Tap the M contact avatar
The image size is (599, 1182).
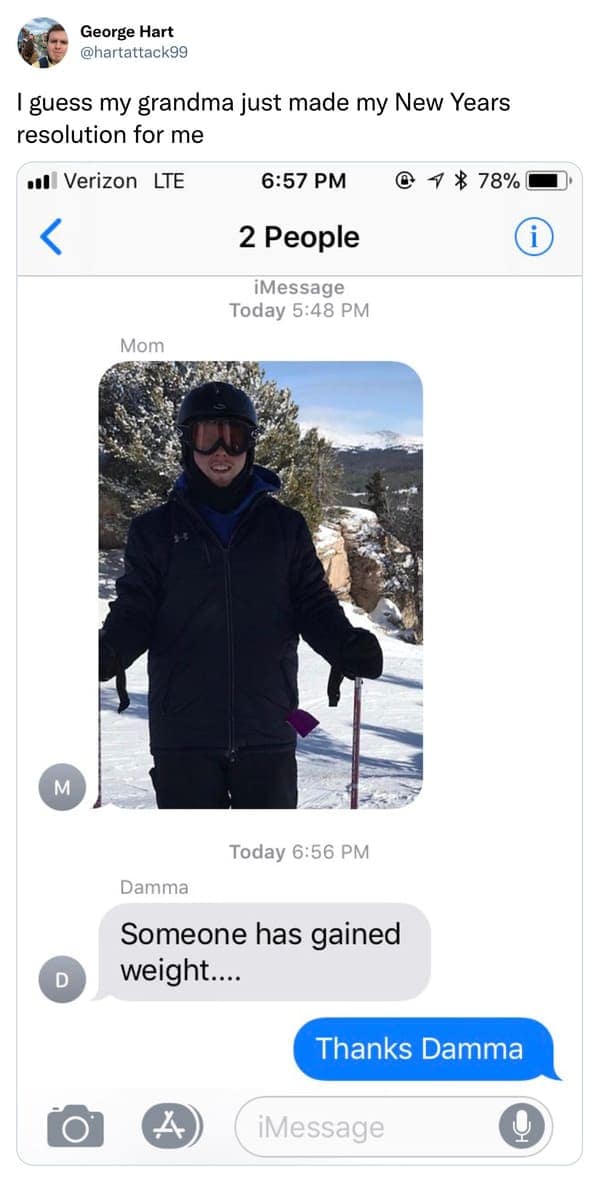tap(62, 787)
